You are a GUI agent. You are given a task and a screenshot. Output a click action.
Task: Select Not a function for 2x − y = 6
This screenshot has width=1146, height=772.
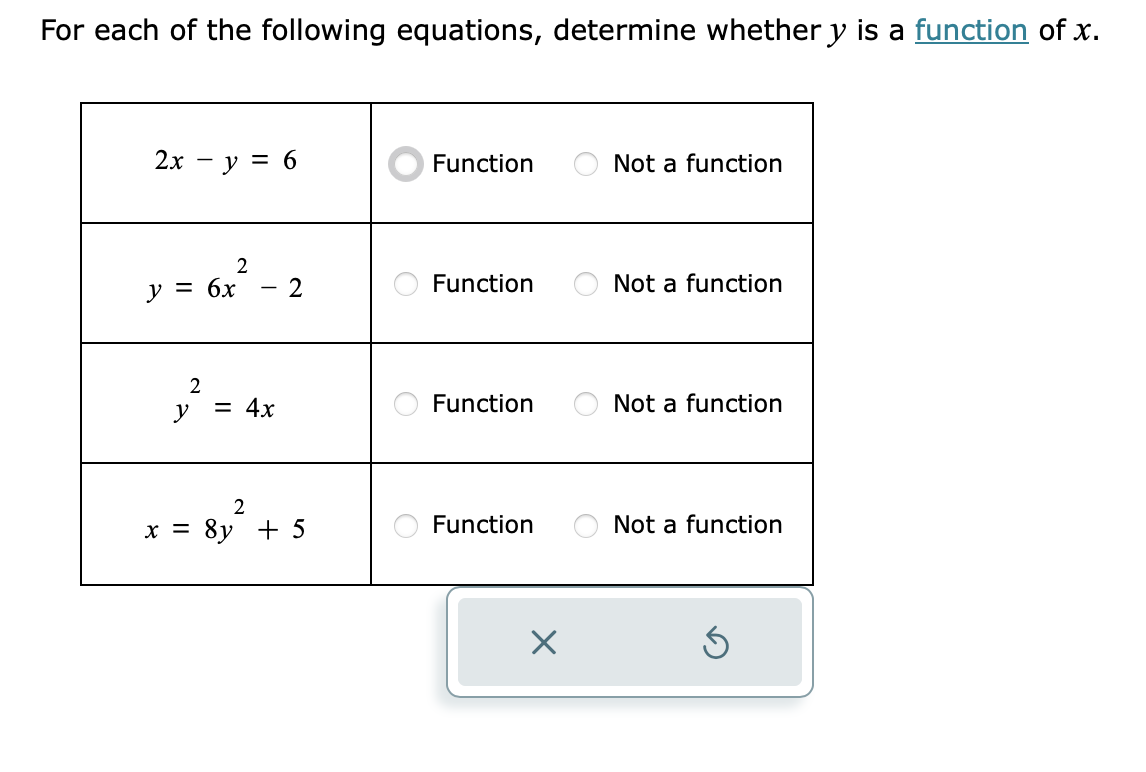click(585, 163)
